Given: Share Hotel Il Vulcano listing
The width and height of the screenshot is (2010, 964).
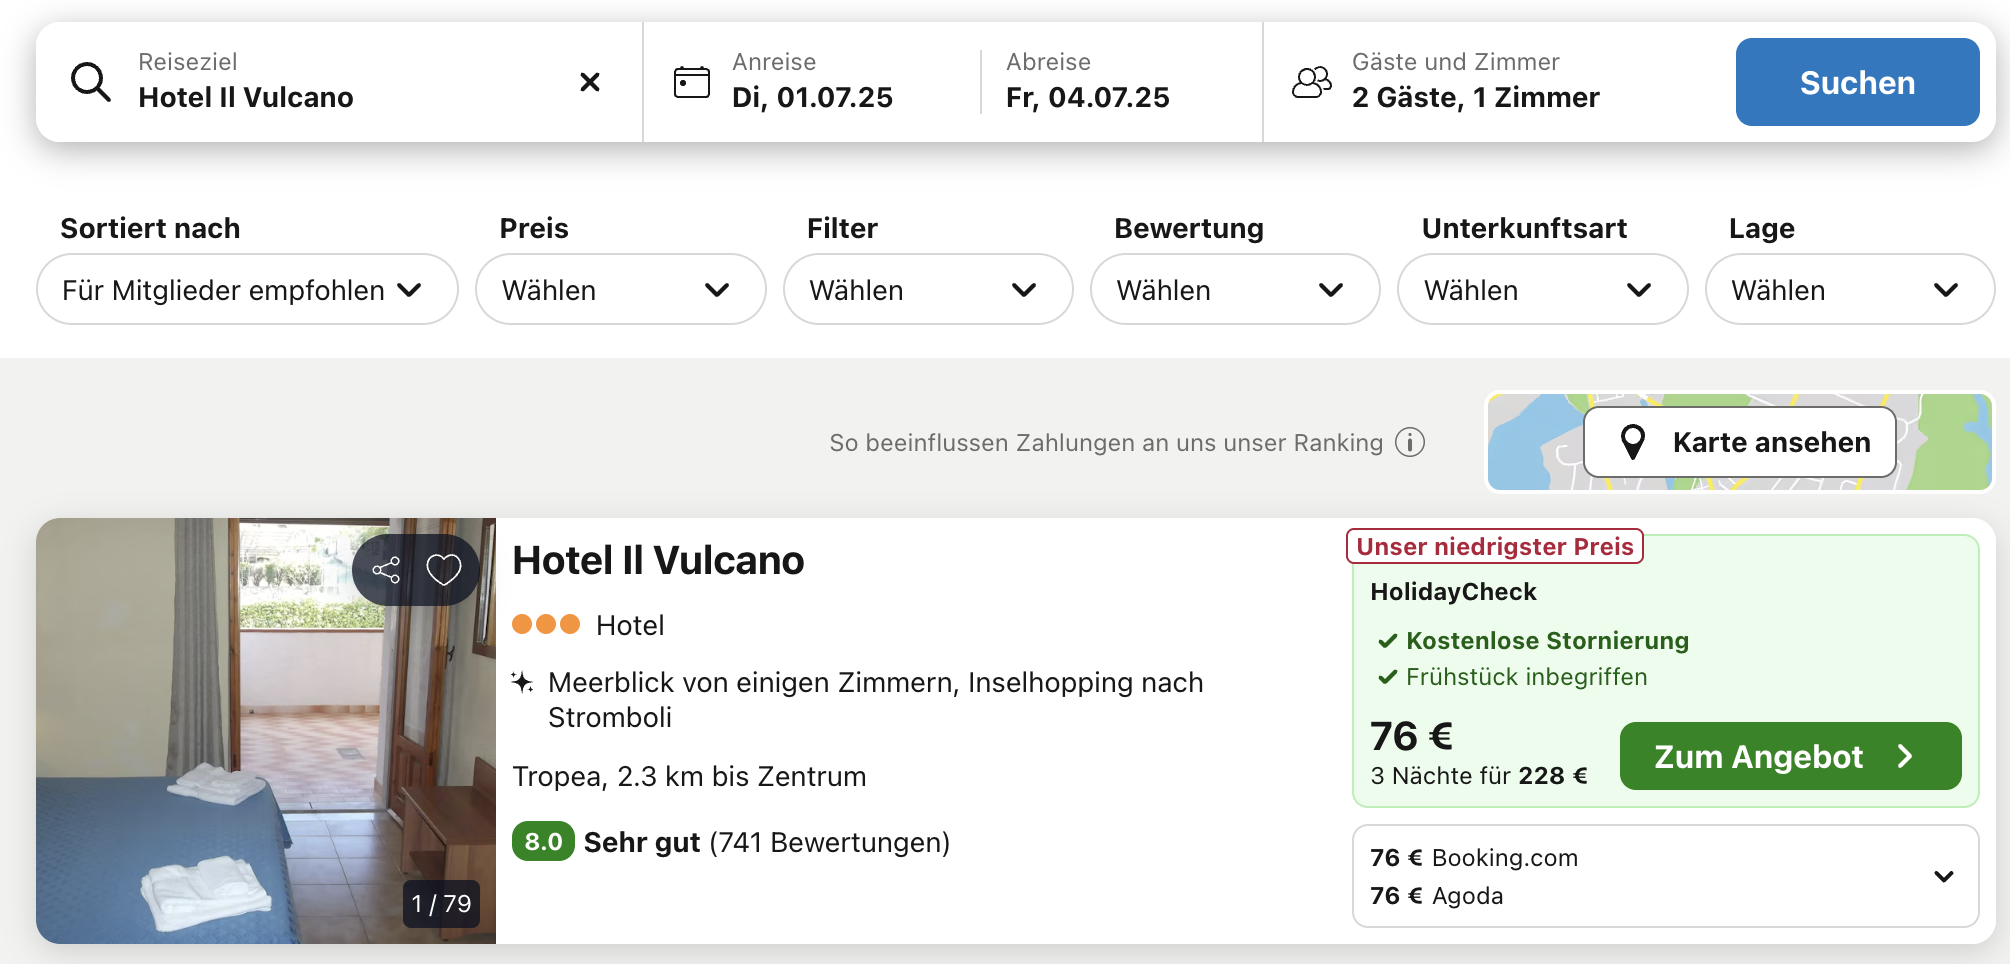Looking at the screenshot, I should click(x=386, y=570).
